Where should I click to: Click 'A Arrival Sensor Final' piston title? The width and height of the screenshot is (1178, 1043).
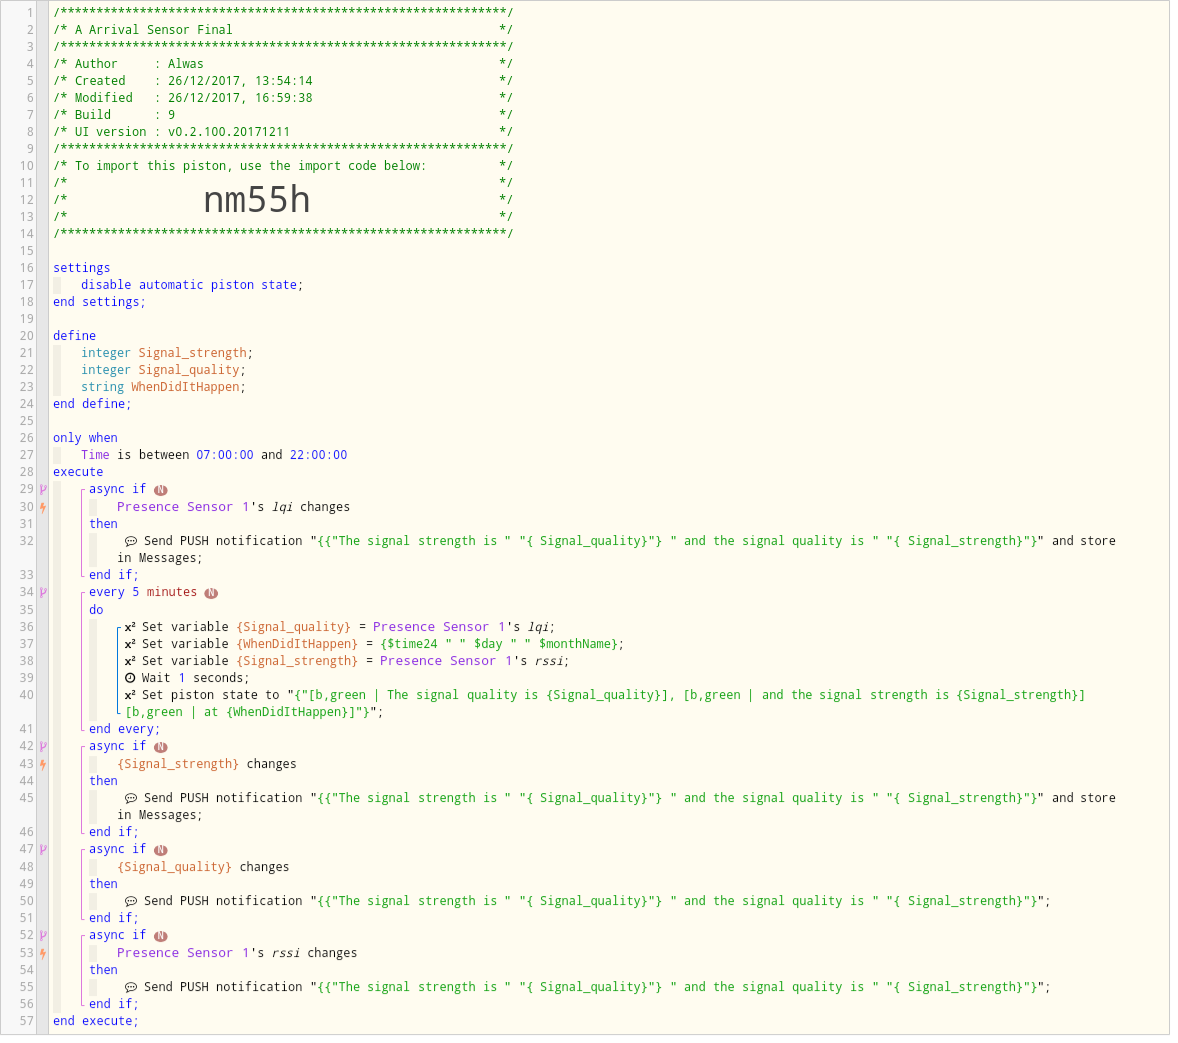point(155,30)
